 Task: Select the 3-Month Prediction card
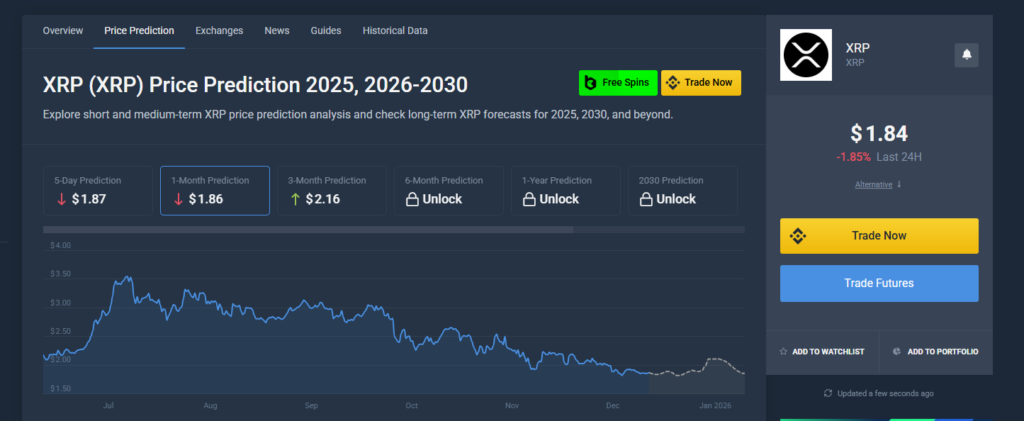(x=331, y=190)
